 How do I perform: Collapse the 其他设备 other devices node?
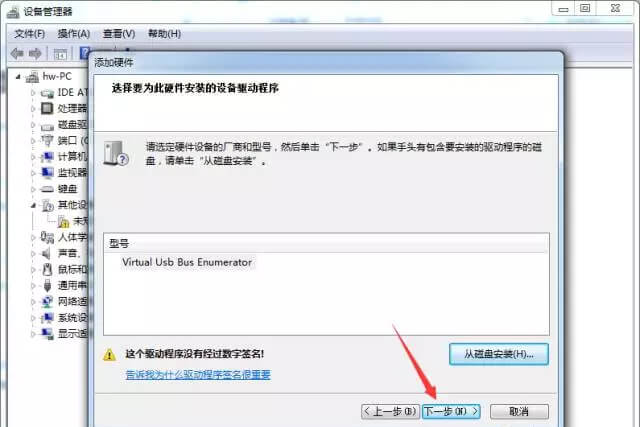[x=33, y=205]
